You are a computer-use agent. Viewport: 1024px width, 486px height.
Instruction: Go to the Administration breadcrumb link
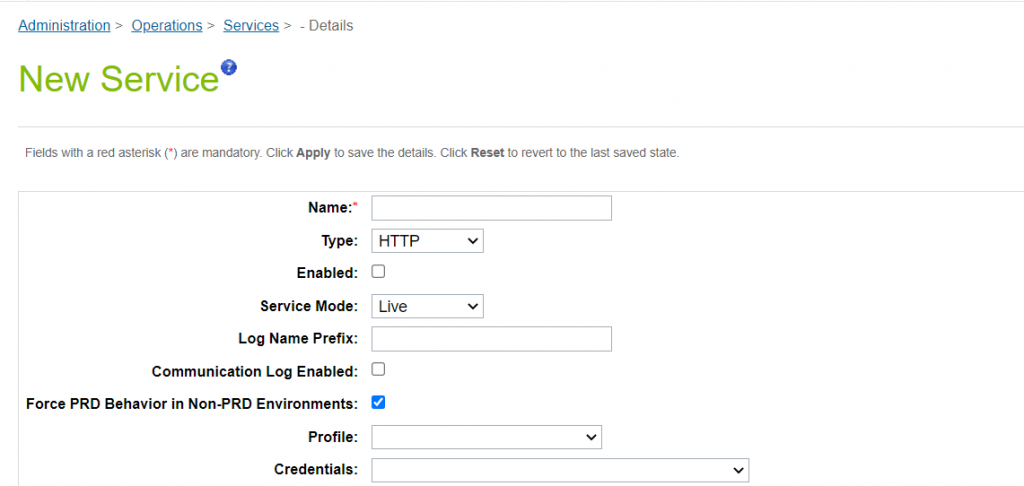[64, 25]
